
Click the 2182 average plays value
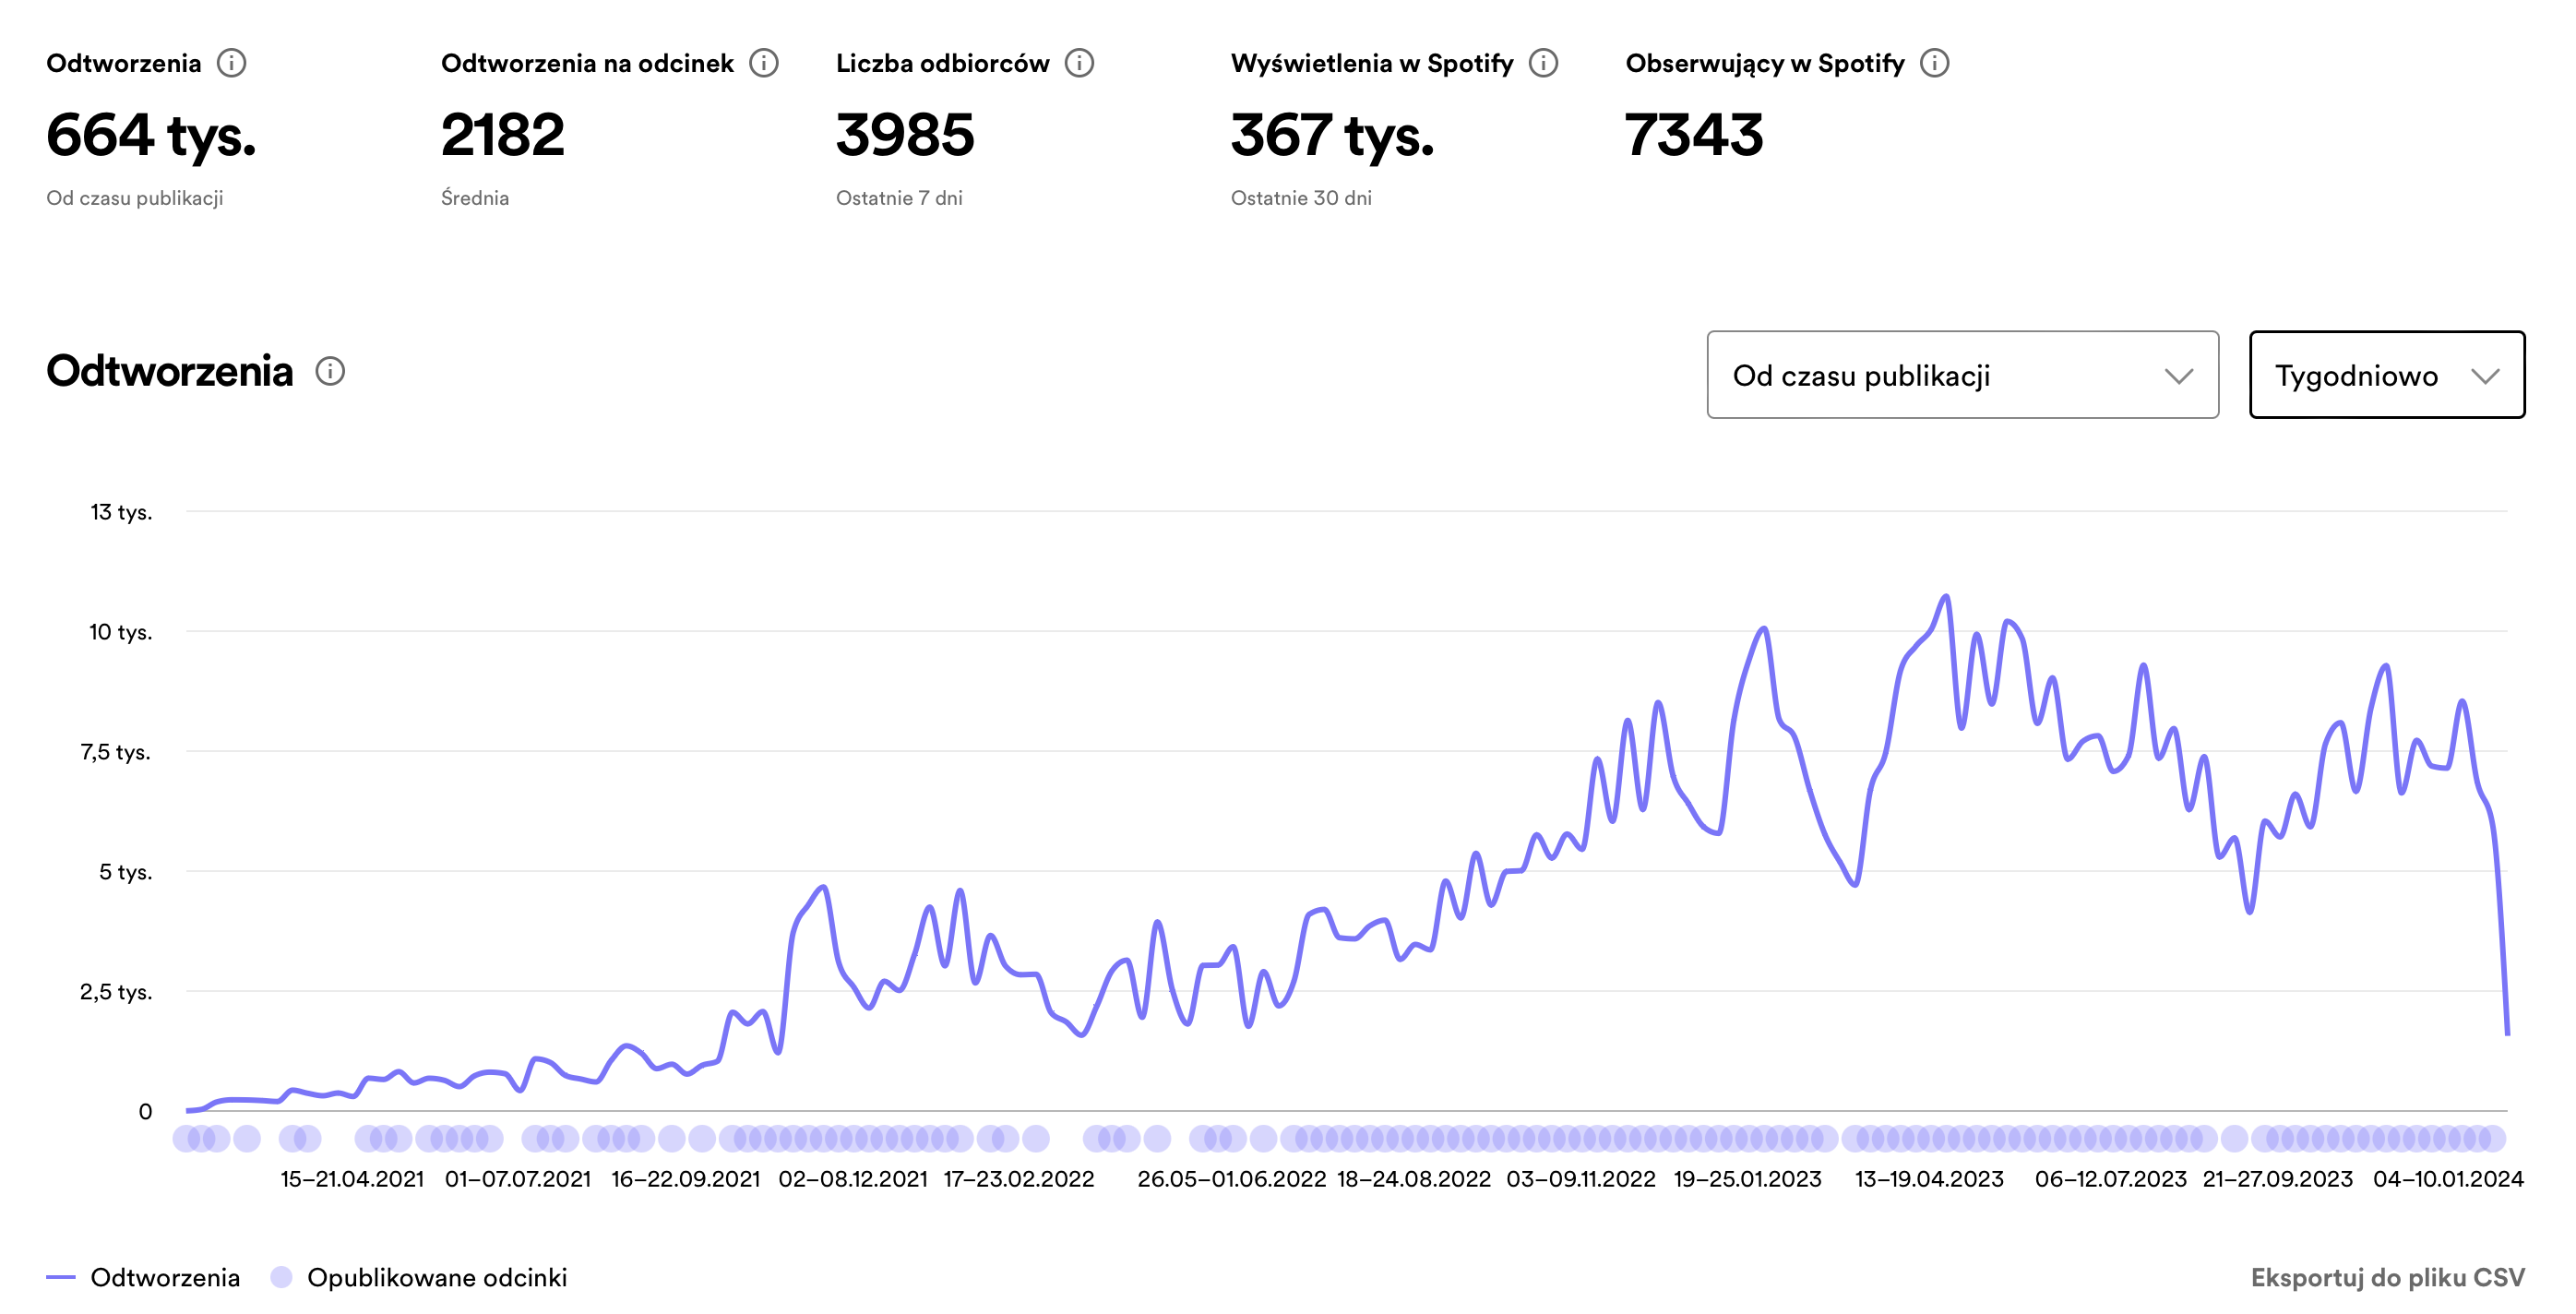(503, 135)
